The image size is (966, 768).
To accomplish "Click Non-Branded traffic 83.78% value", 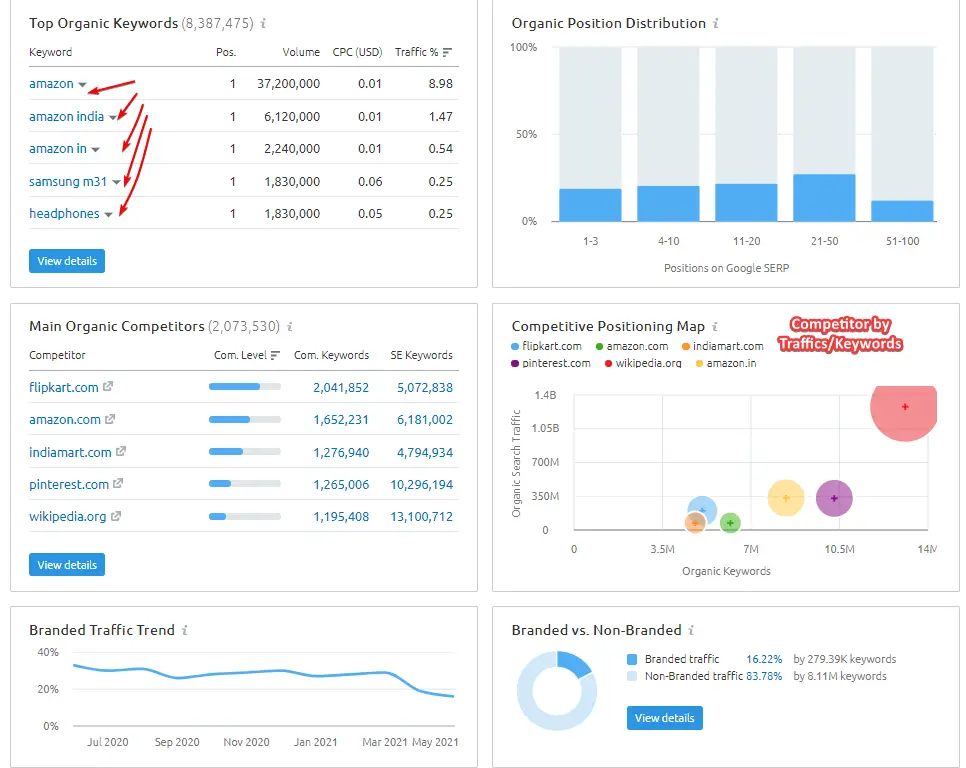I will (x=764, y=676).
